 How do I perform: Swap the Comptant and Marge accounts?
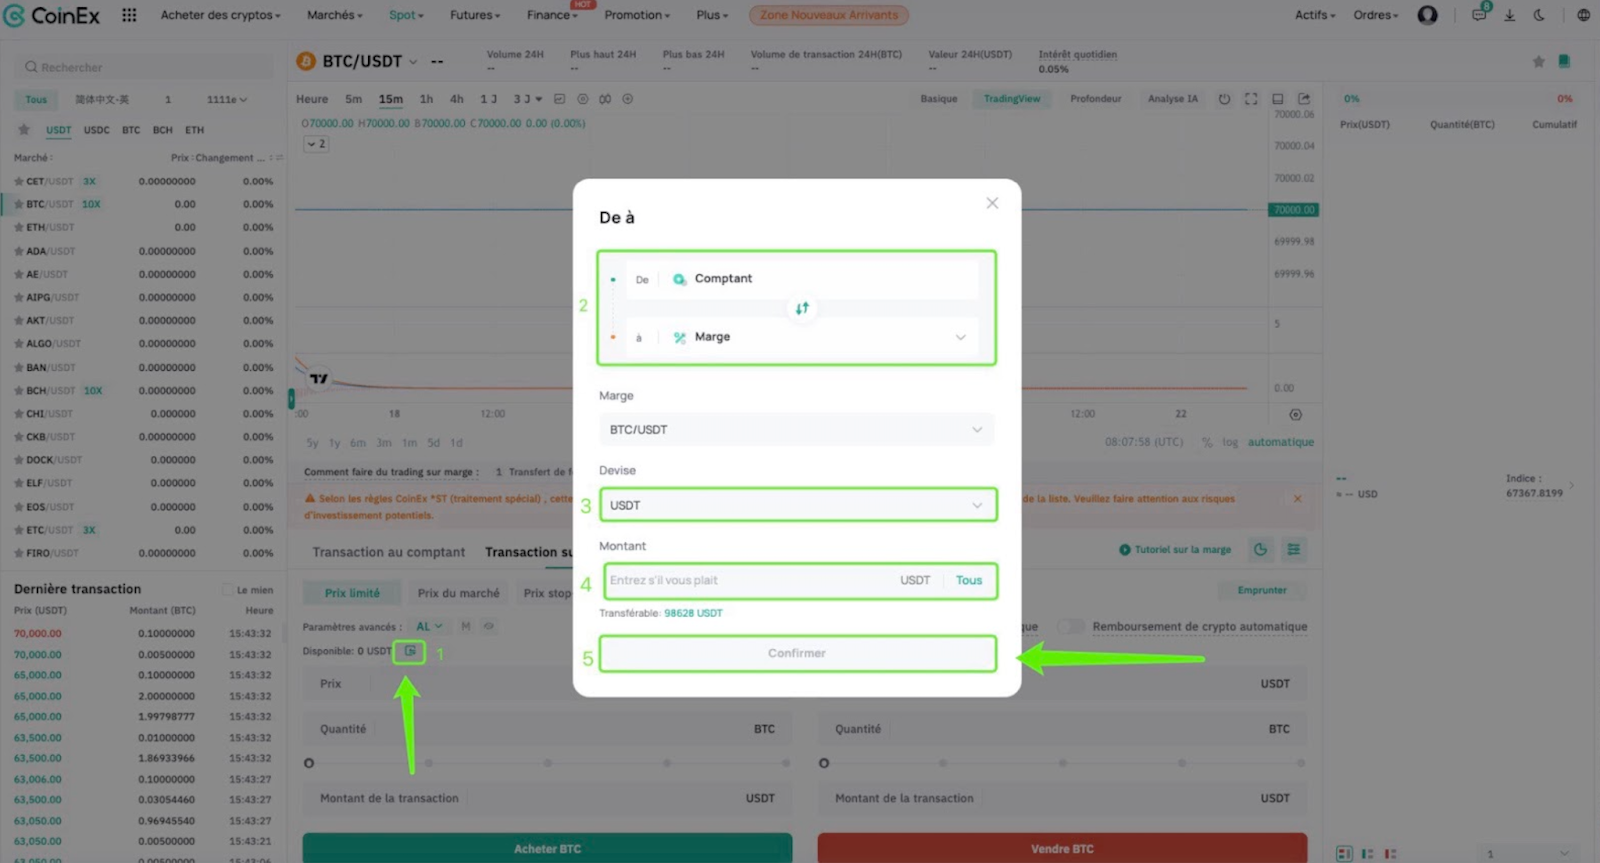coord(802,308)
